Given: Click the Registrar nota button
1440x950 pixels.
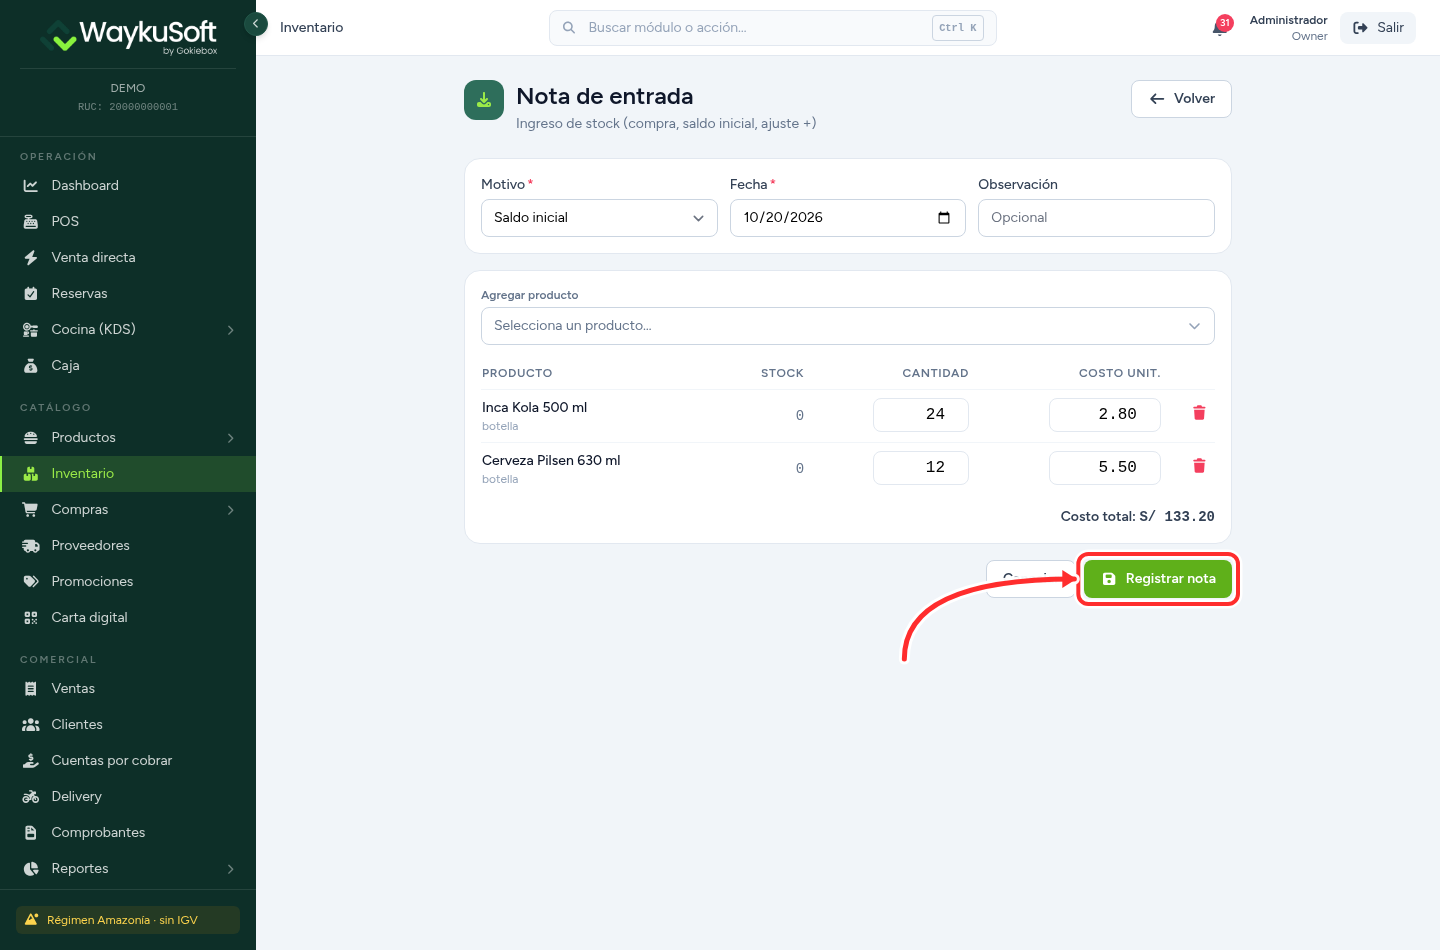Looking at the screenshot, I should pos(1158,579).
